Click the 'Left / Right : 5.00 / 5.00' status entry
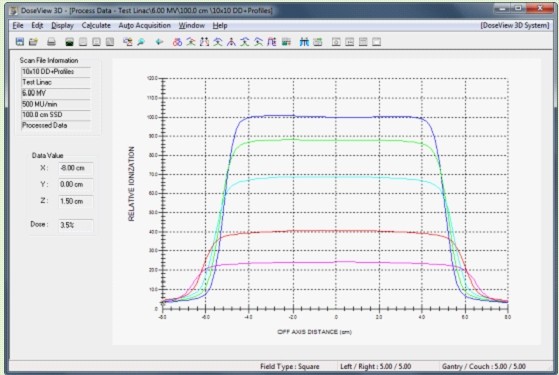The width and height of the screenshot is (559, 375). tap(375, 366)
